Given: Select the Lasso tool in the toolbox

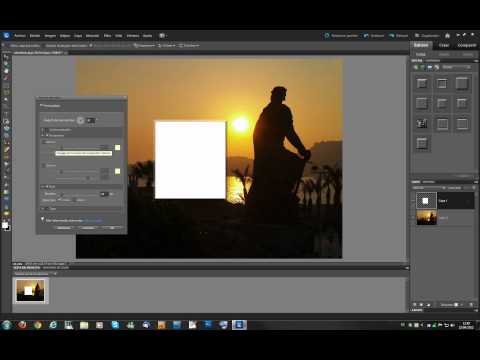Looking at the screenshot, I should click(6, 92).
